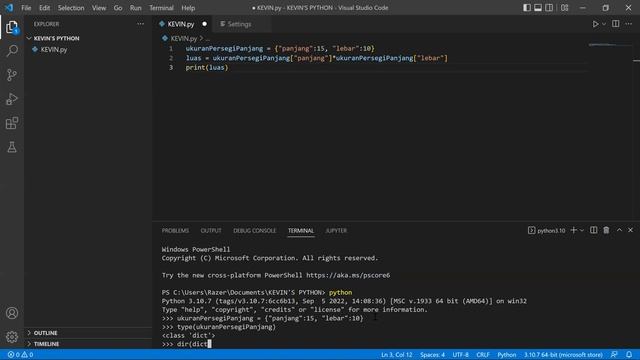Open Run and Debug view icon
640x360 pixels.
tap(12, 99)
